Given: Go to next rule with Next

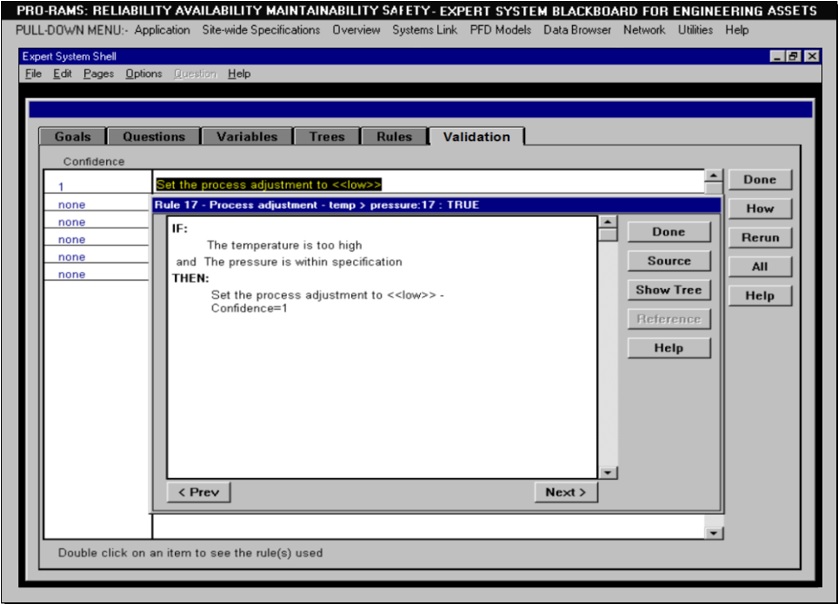Looking at the screenshot, I should point(566,492).
